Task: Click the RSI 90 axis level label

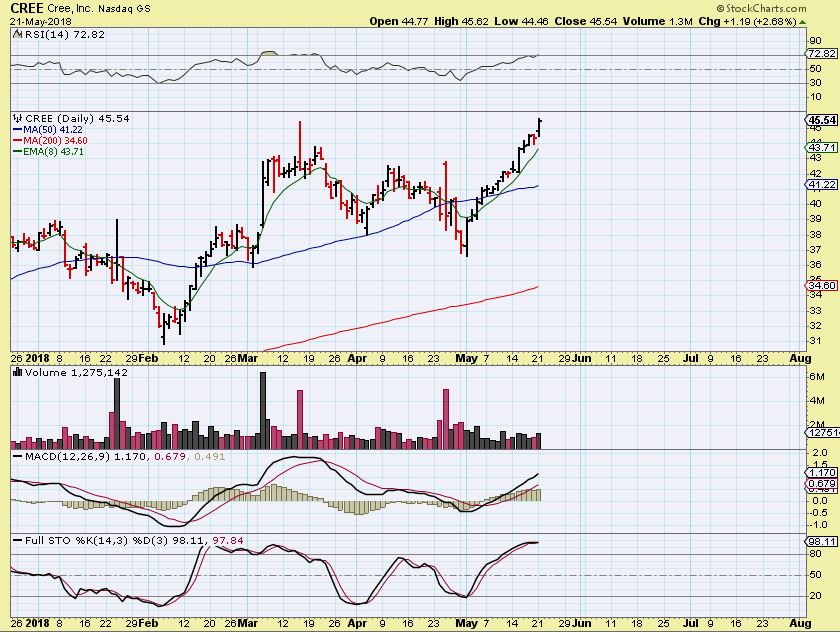Action: pyautogui.click(x=815, y=41)
